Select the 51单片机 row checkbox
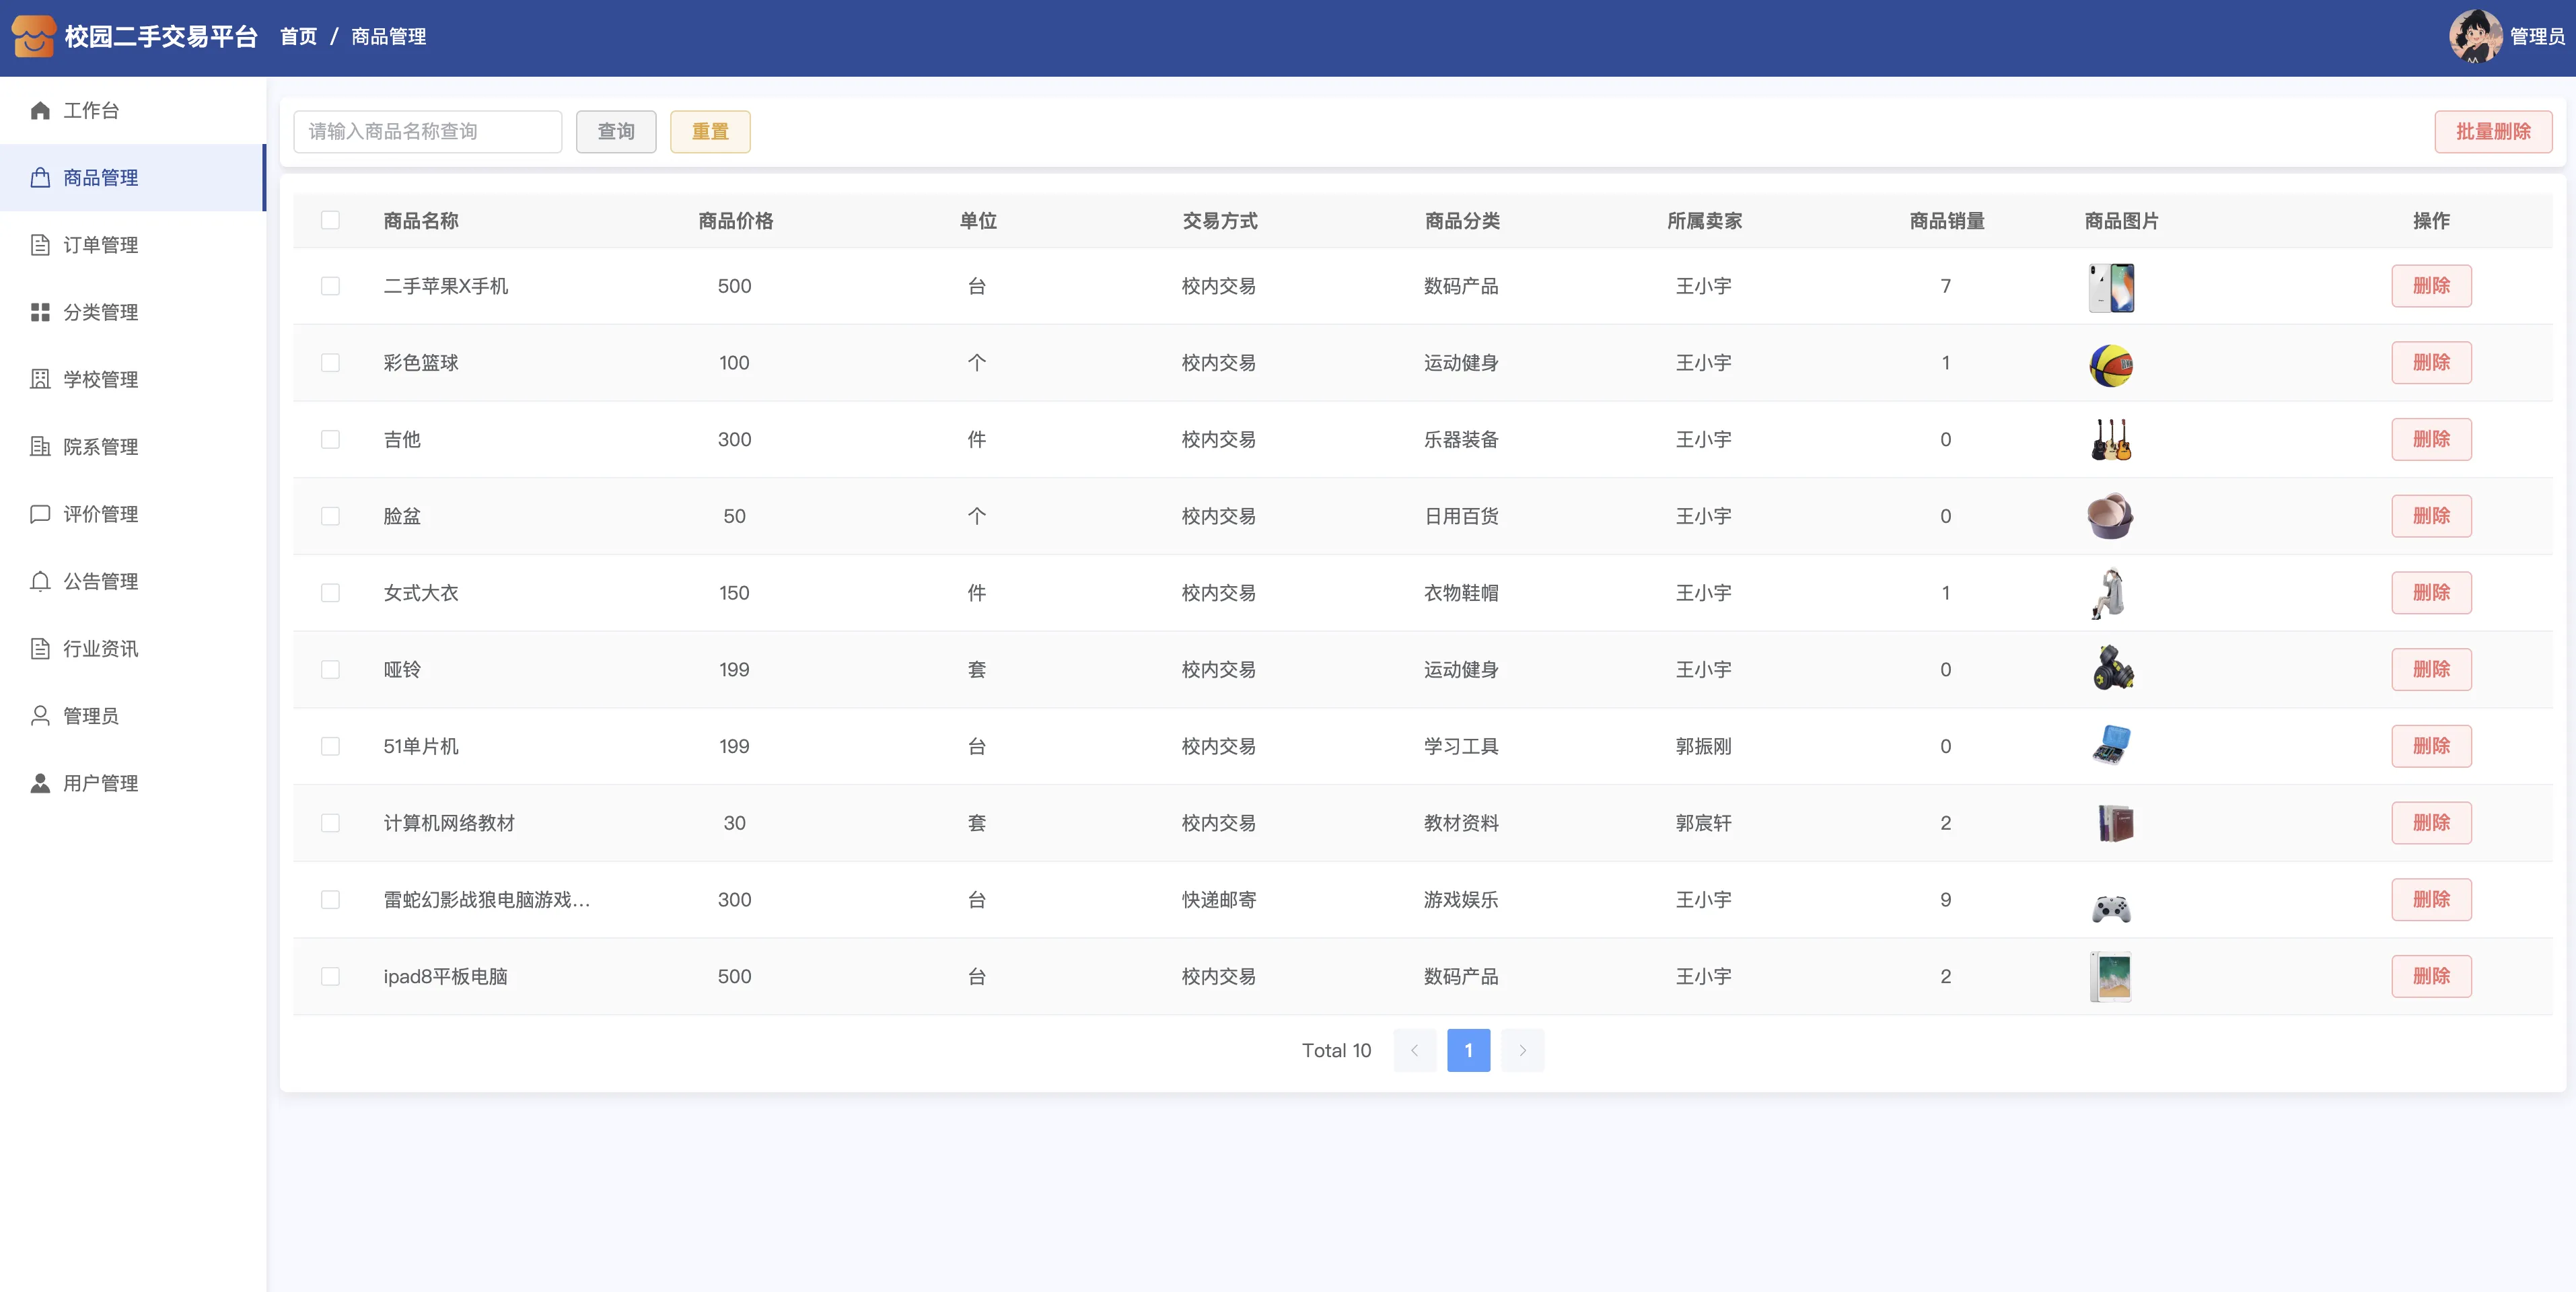 tap(330, 746)
